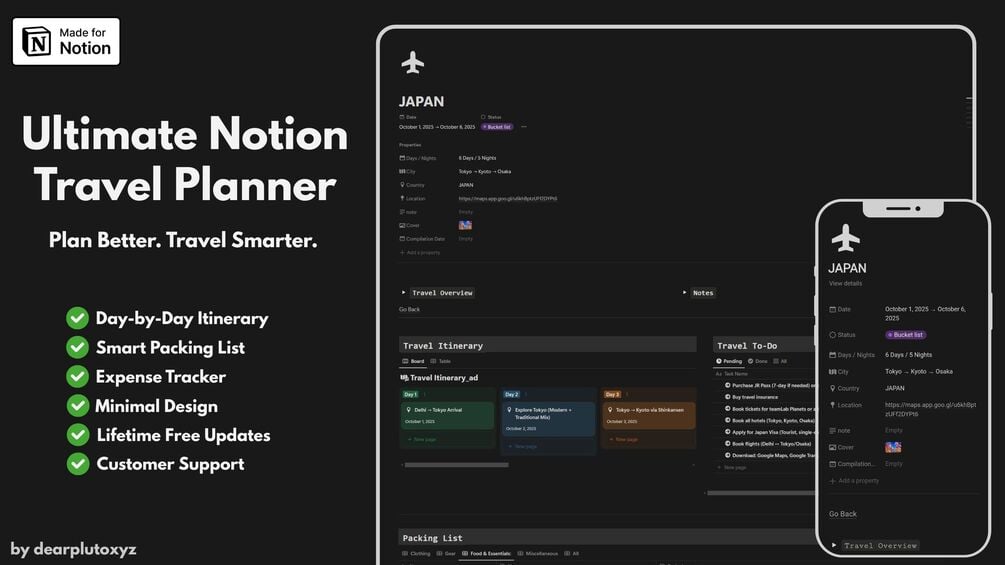Click the green check next to Smart Packing List
The width and height of the screenshot is (1005, 565).
(78, 347)
